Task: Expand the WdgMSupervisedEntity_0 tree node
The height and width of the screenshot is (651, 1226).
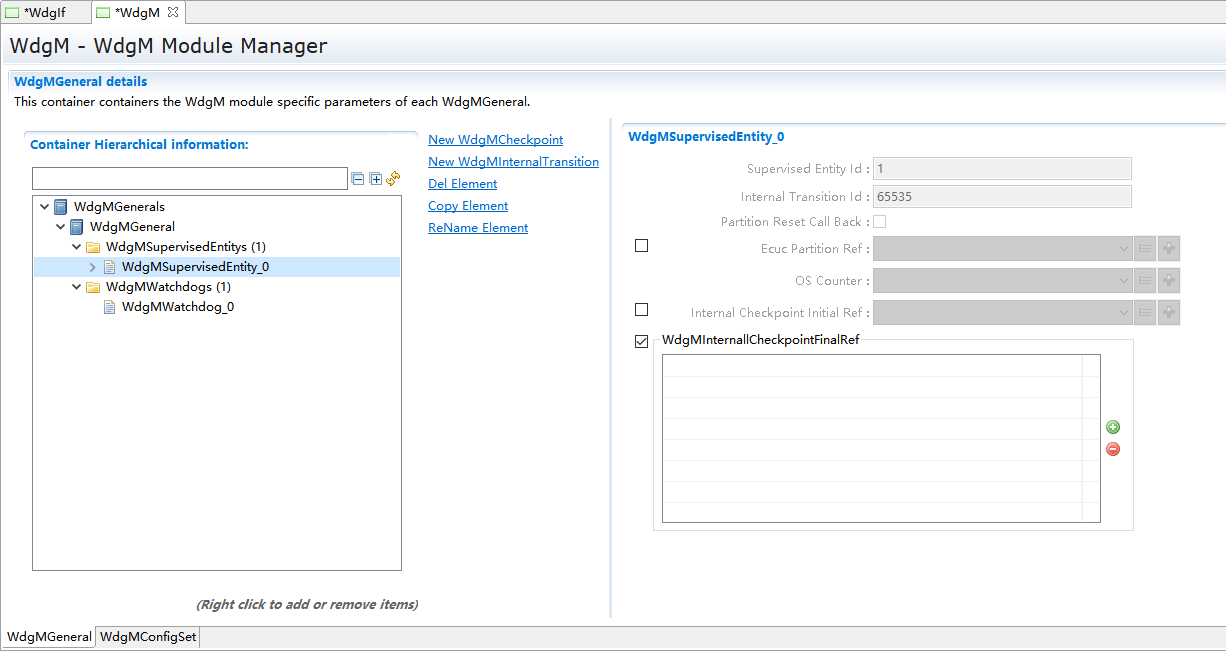Action: point(93,267)
